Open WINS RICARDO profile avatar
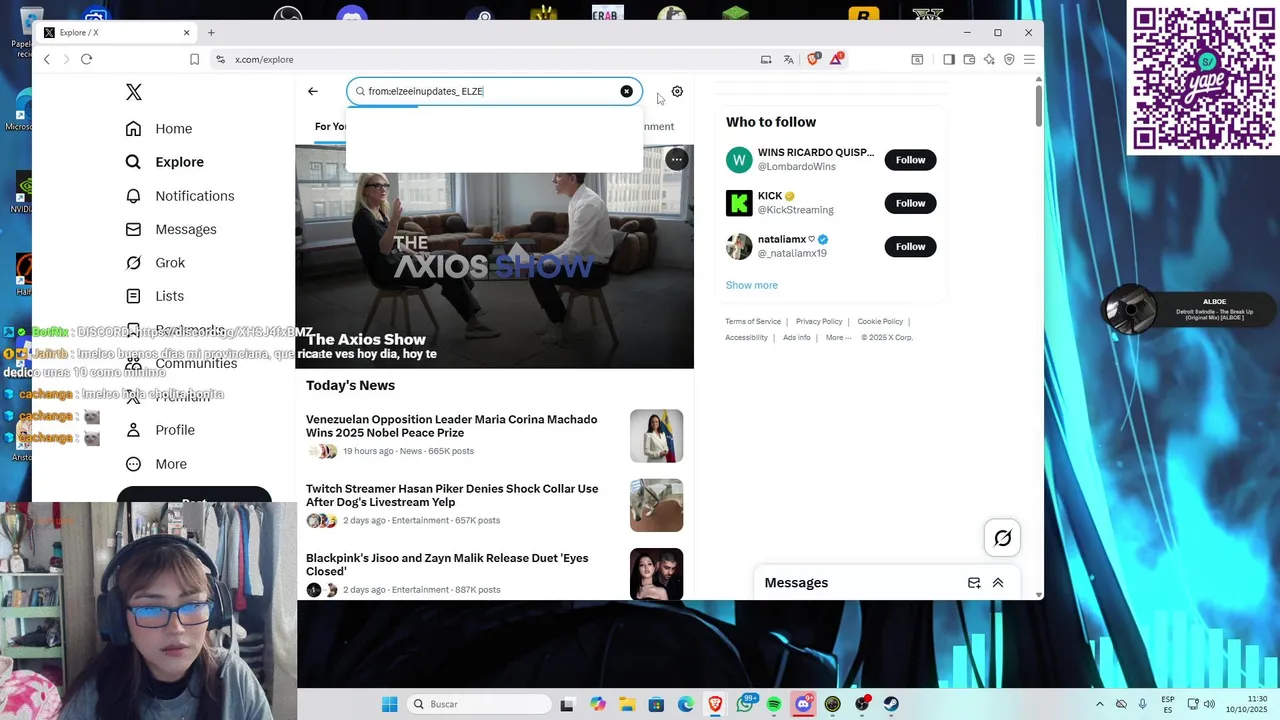 pos(739,160)
